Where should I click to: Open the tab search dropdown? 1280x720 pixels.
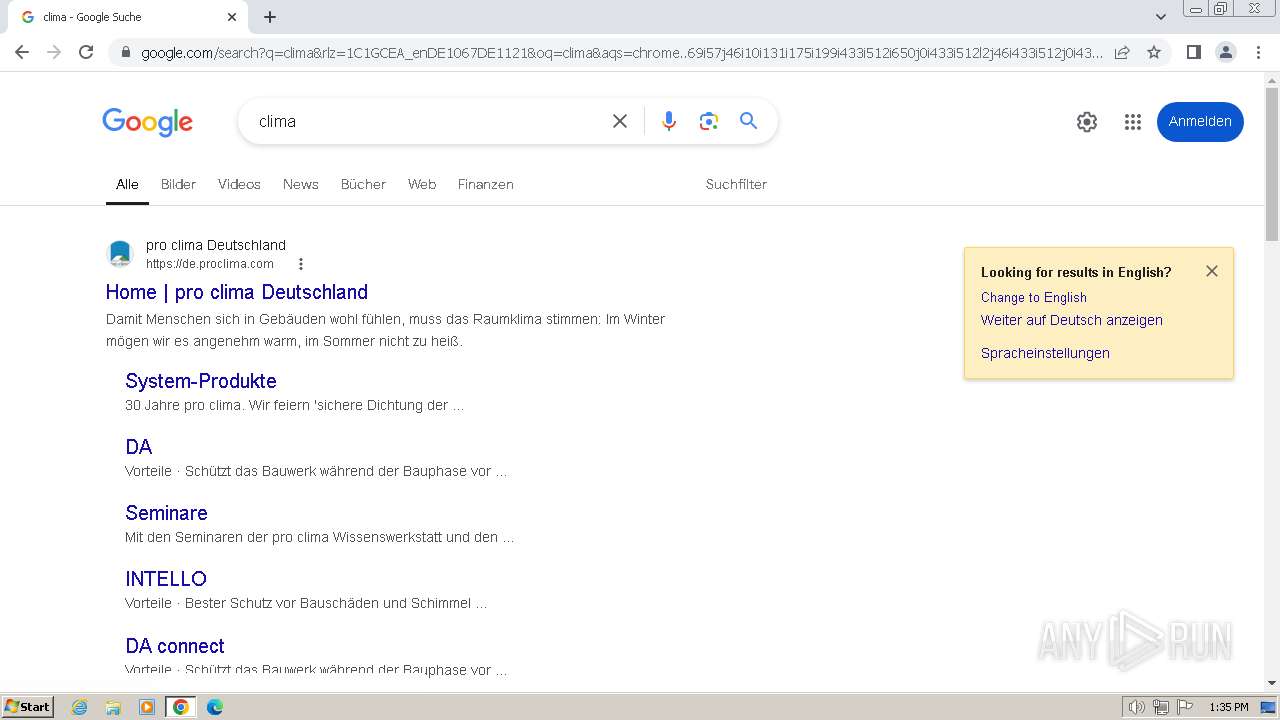1160,17
